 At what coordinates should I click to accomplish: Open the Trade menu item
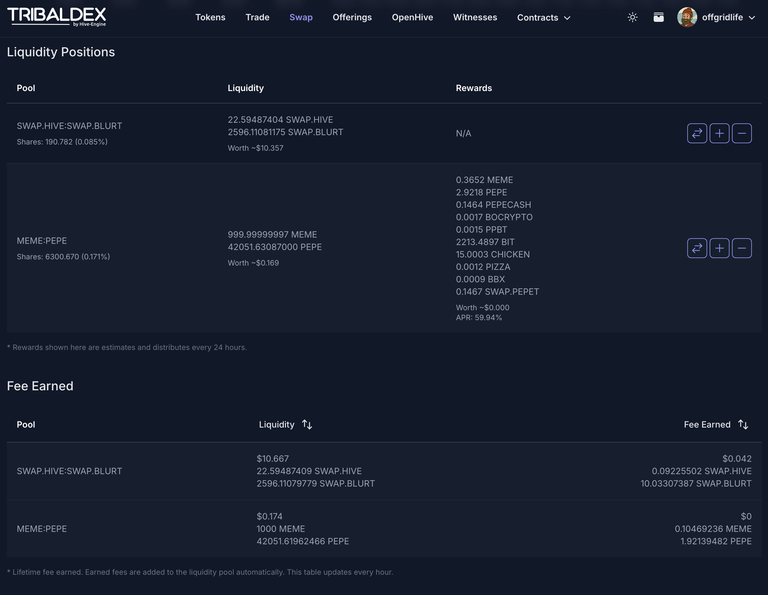coord(257,17)
